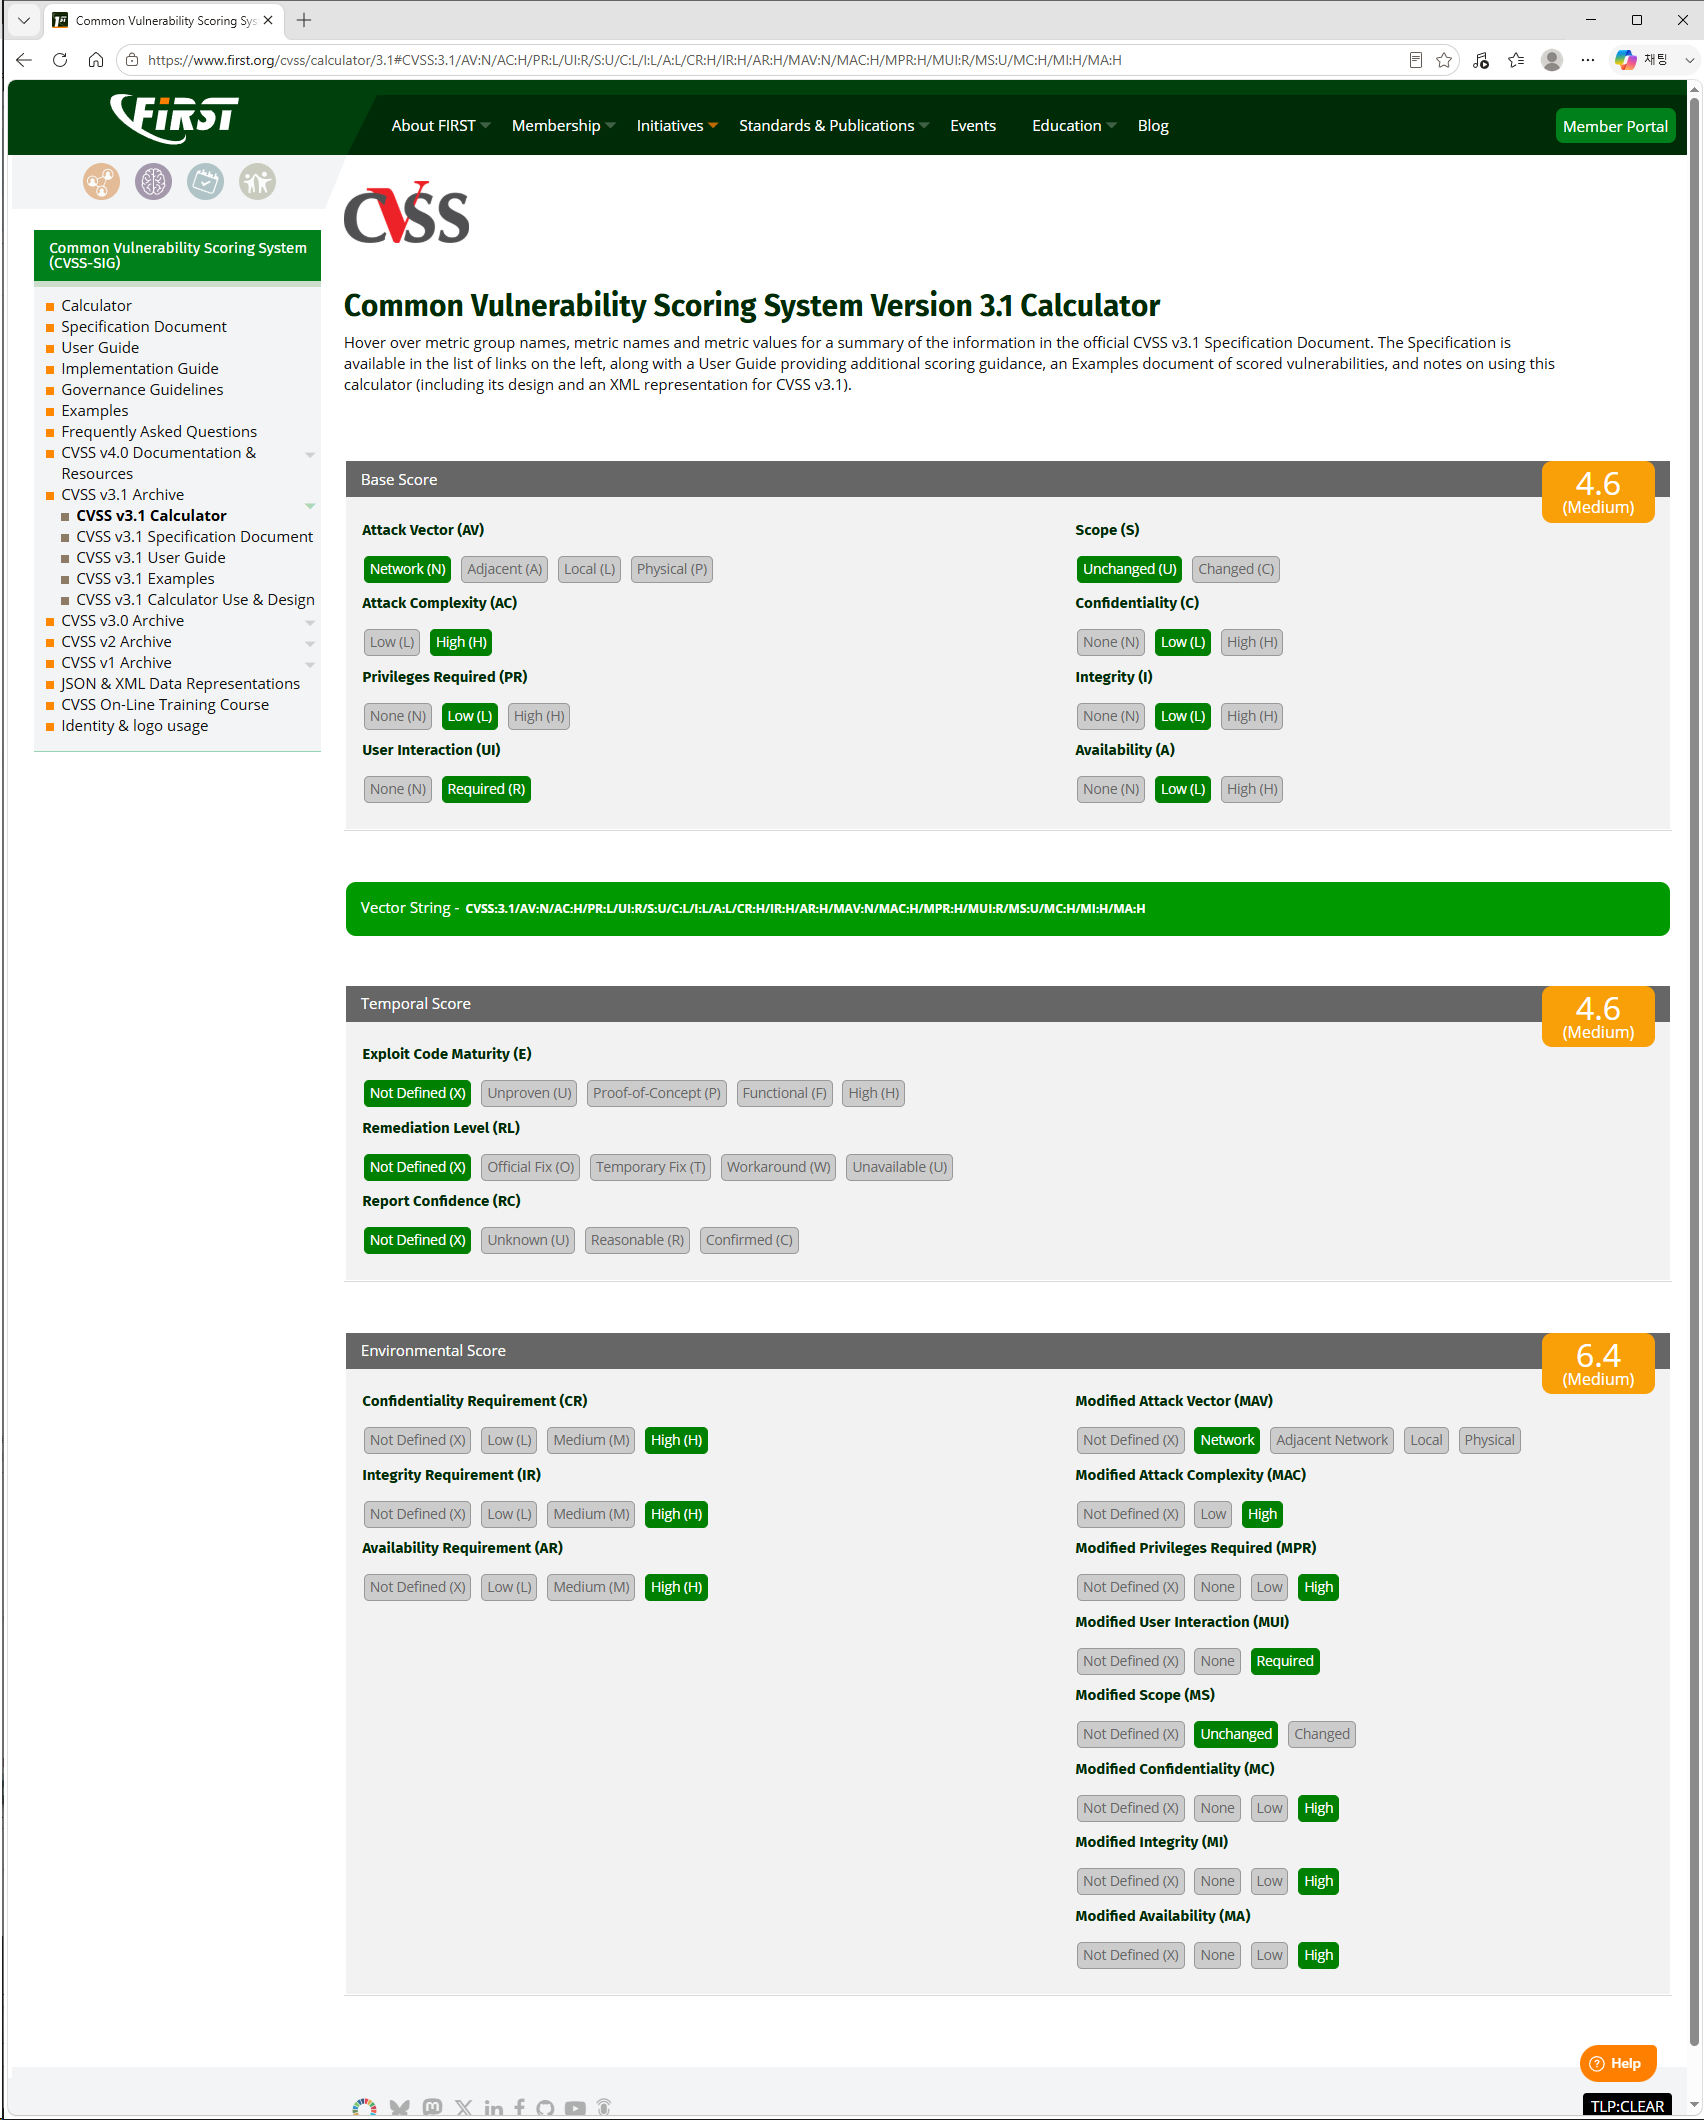Set Attack Complexity to Low (L)
Screen dimensions: 1704x2120
(x=392, y=642)
